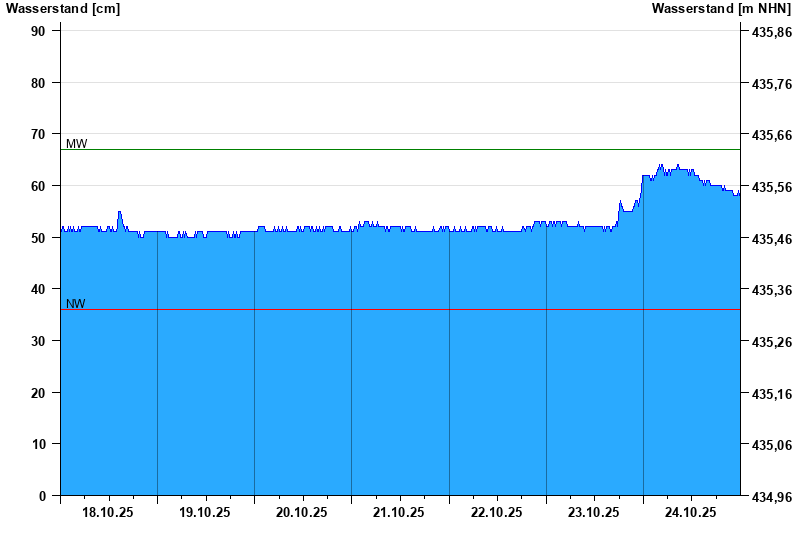Screen dimensions: 800x550
Task: Click the 50 value on left axis
Action: point(39,238)
